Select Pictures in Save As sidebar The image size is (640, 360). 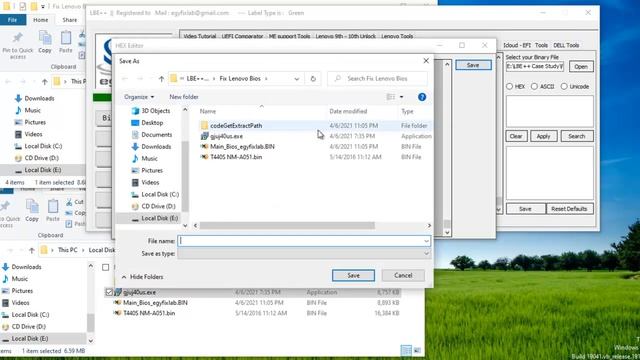[x=147, y=170]
